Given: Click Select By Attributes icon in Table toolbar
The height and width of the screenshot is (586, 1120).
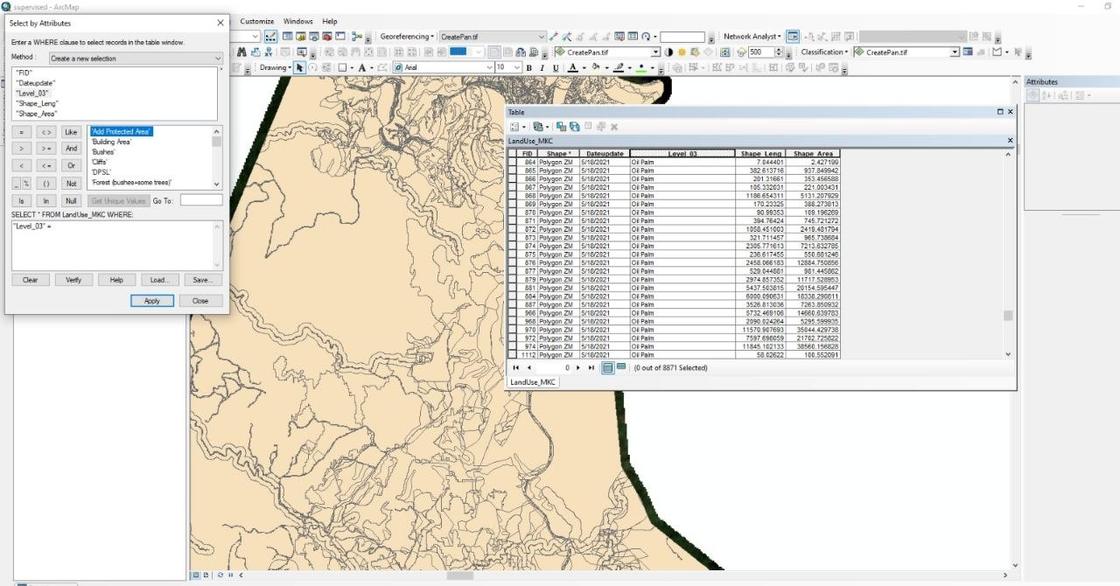Looking at the screenshot, I should 561,126.
